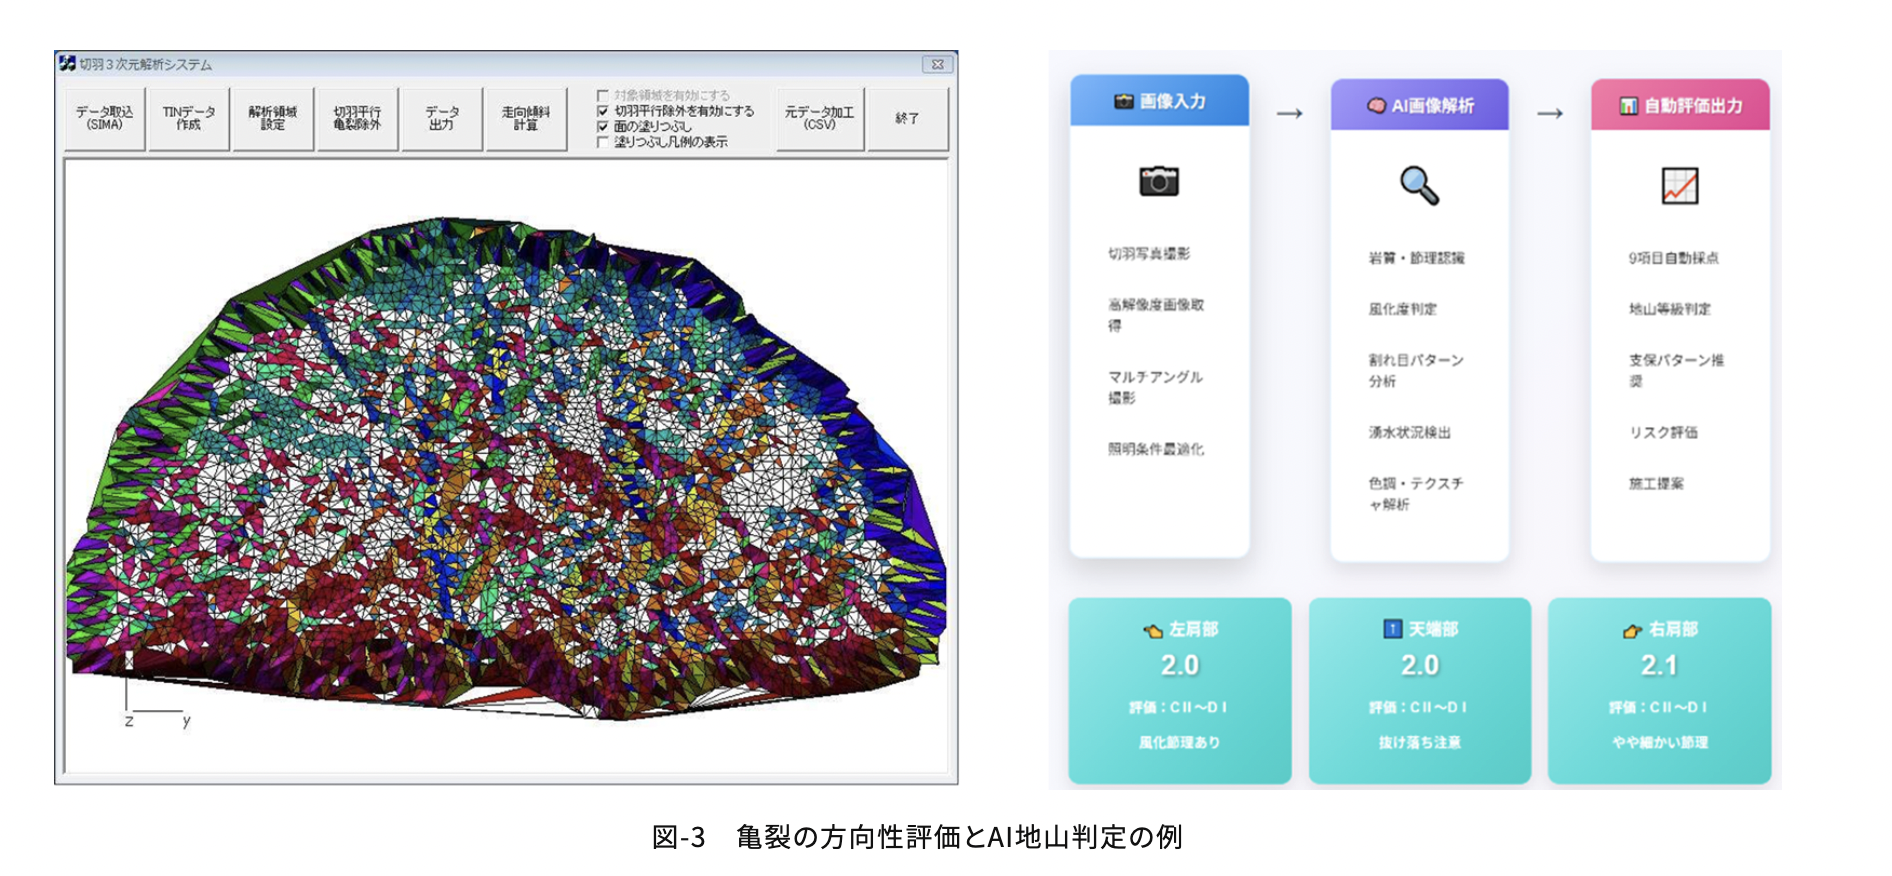
Task: Disable the 切羽平行除外を有効にする checkbox
Action: click(603, 111)
